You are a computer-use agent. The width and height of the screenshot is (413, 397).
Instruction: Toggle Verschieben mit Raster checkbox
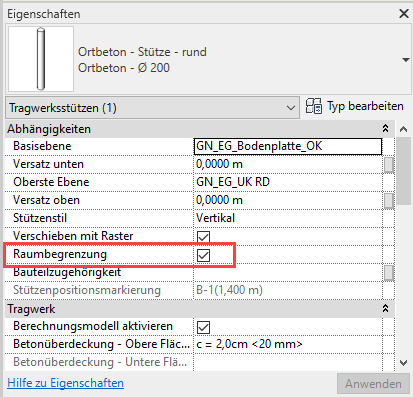(x=203, y=237)
